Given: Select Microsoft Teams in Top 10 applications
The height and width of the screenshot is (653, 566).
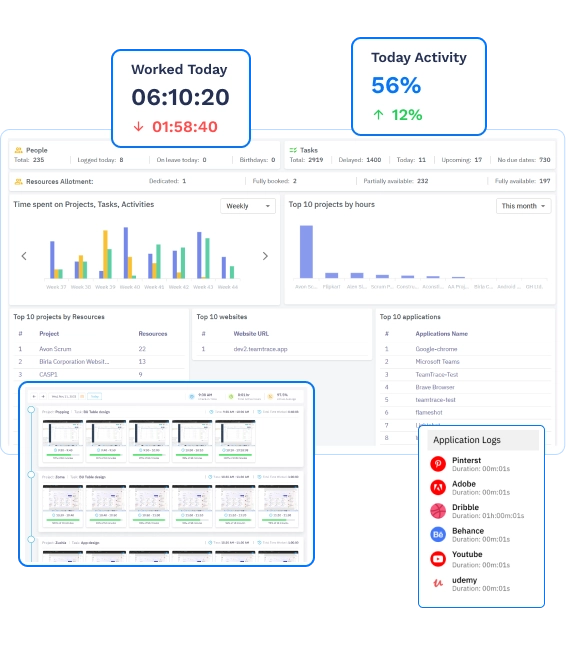Looking at the screenshot, I should 437,361.
